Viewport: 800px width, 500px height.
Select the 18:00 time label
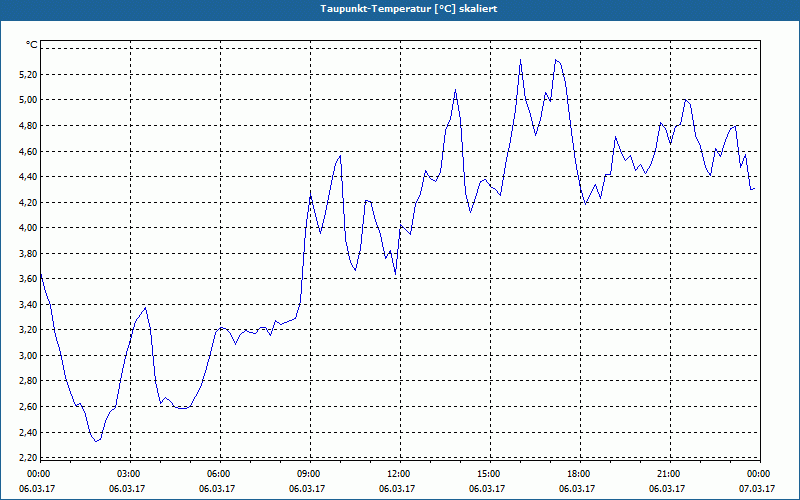(x=580, y=474)
